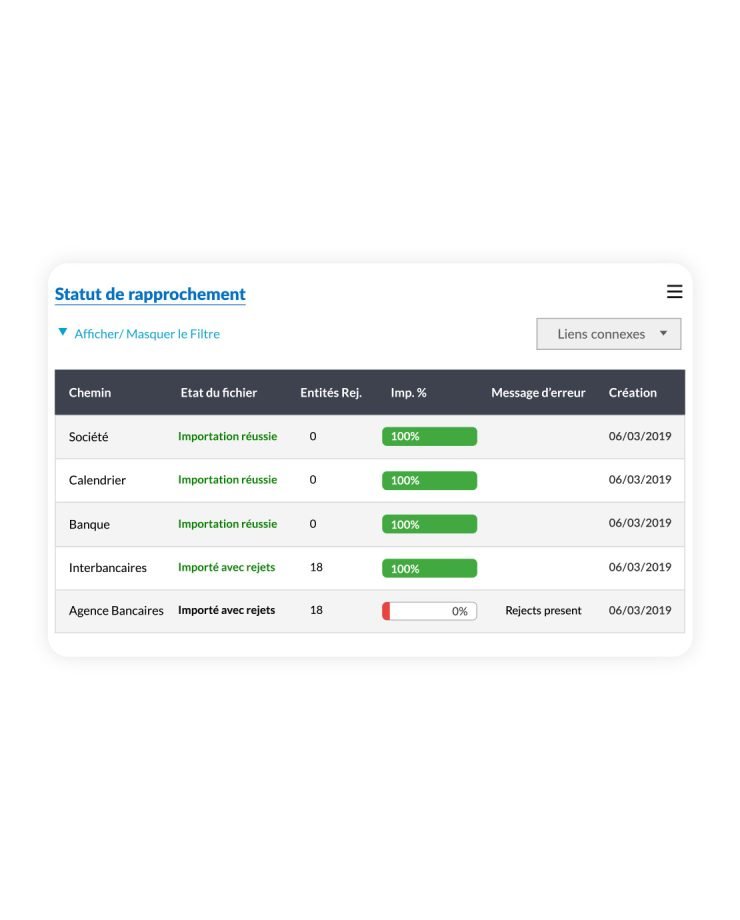Select the Interbancaires row name
The width and height of the screenshot is (740, 920).
108,567
